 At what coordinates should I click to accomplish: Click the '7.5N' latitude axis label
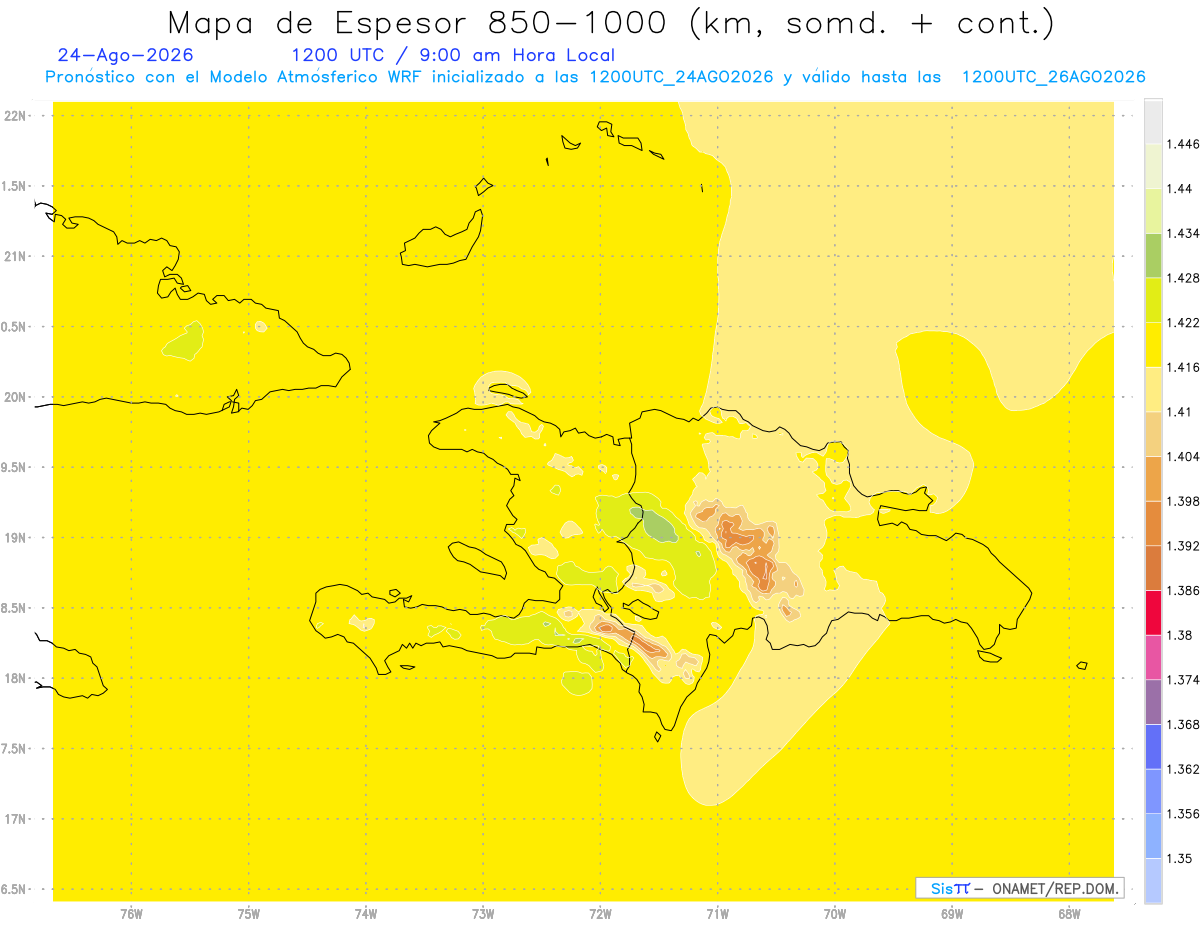pyautogui.click(x=15, y=749)
